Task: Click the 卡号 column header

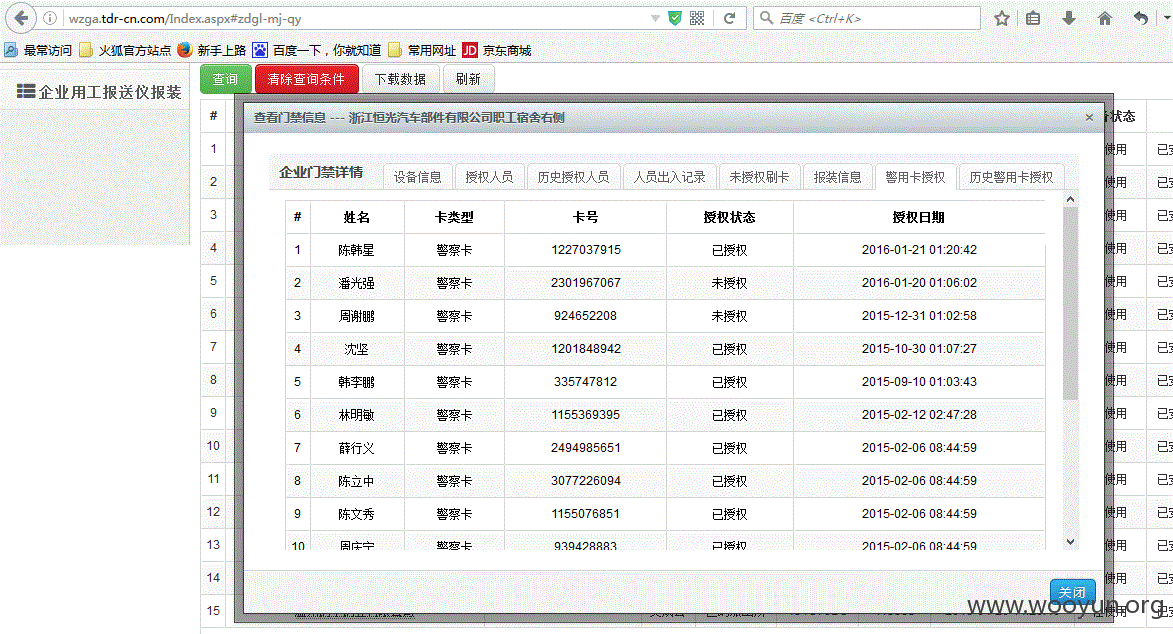Action: 586,217
